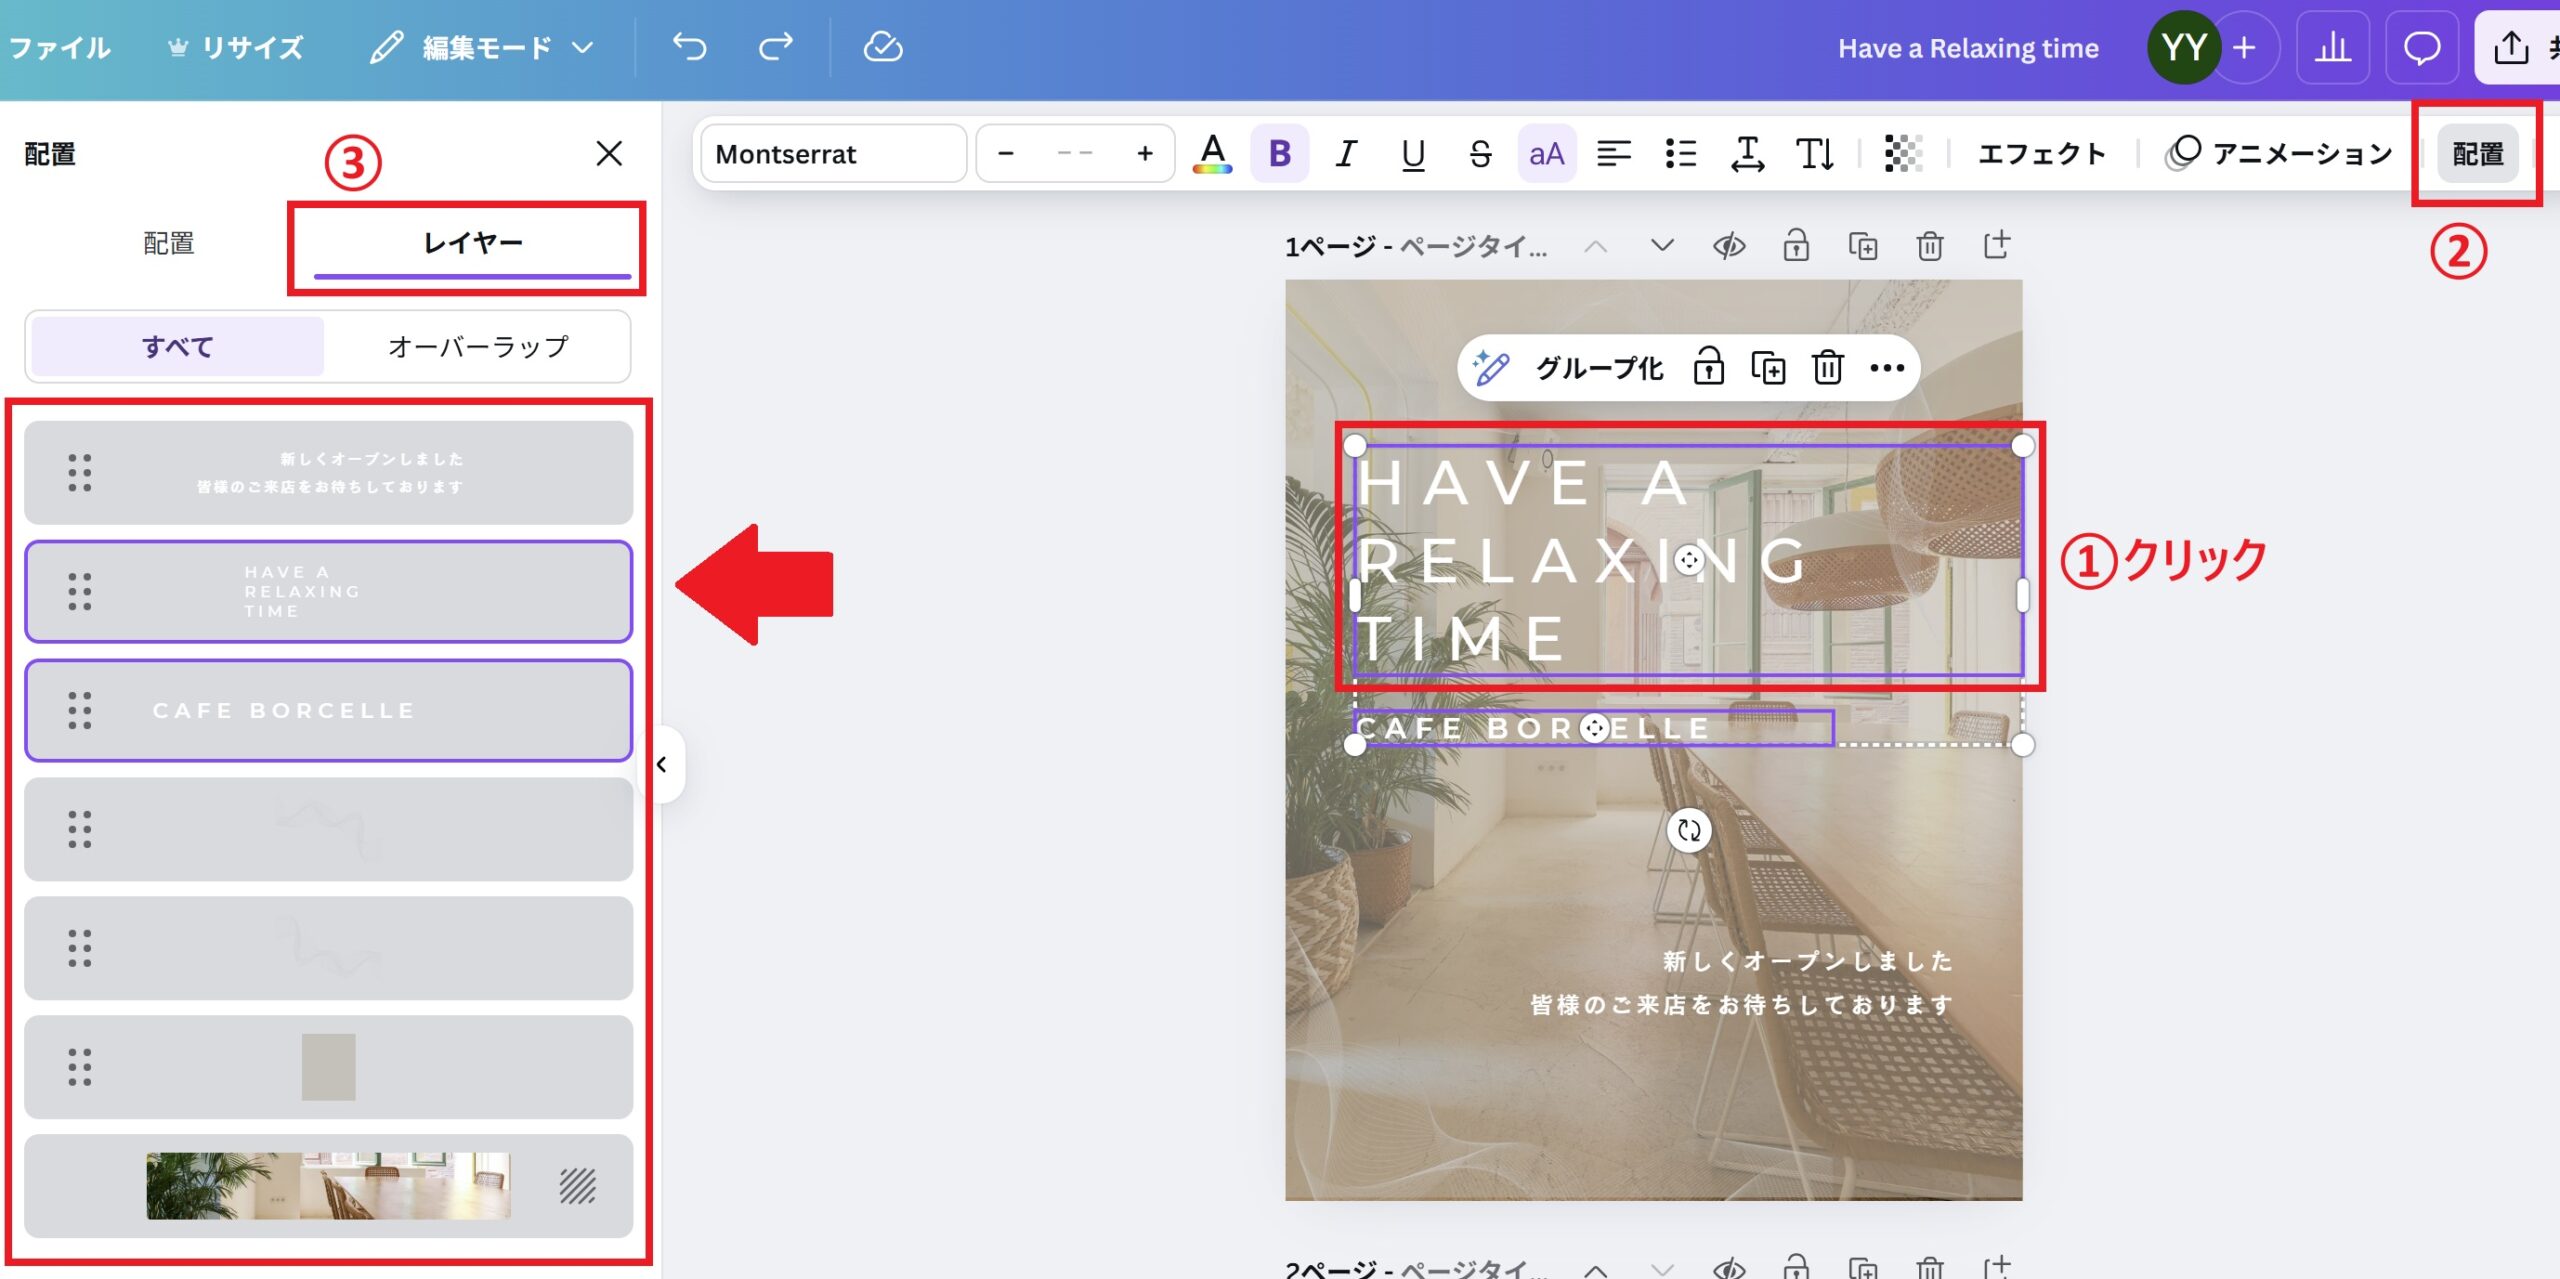The width and height of the screenshot is (2560, 1279).
Task: Toggle bold formatting
Action: 1279,154
